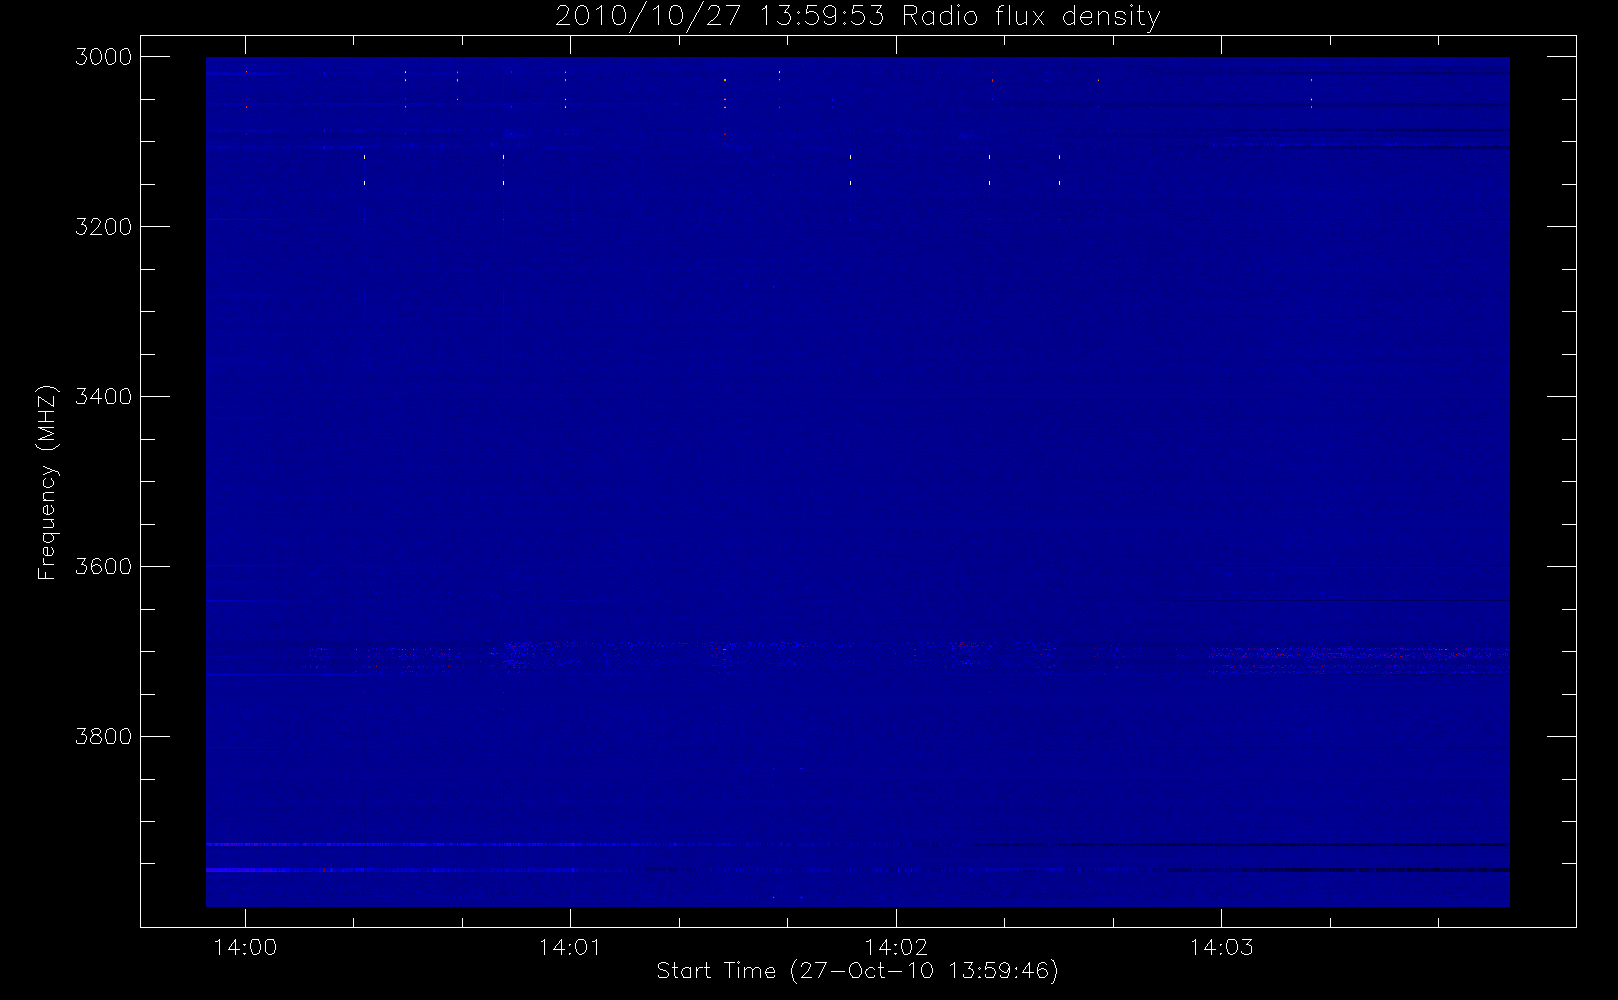Select the 3200 frequency axis label
Viewport: 1618px width, 1000px height.
point(104,227)
